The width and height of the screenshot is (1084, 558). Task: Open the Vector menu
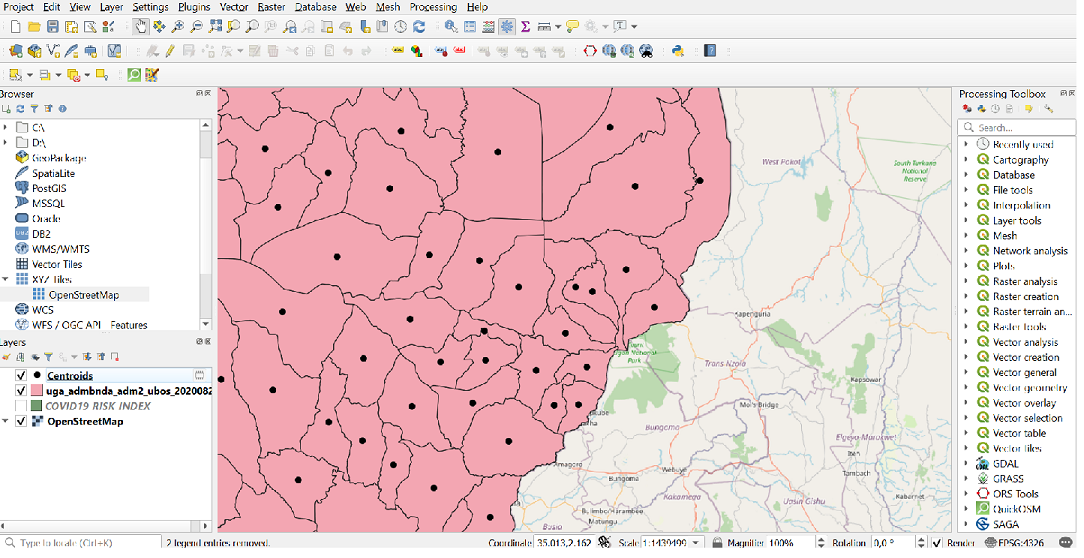tap(234, 7)
